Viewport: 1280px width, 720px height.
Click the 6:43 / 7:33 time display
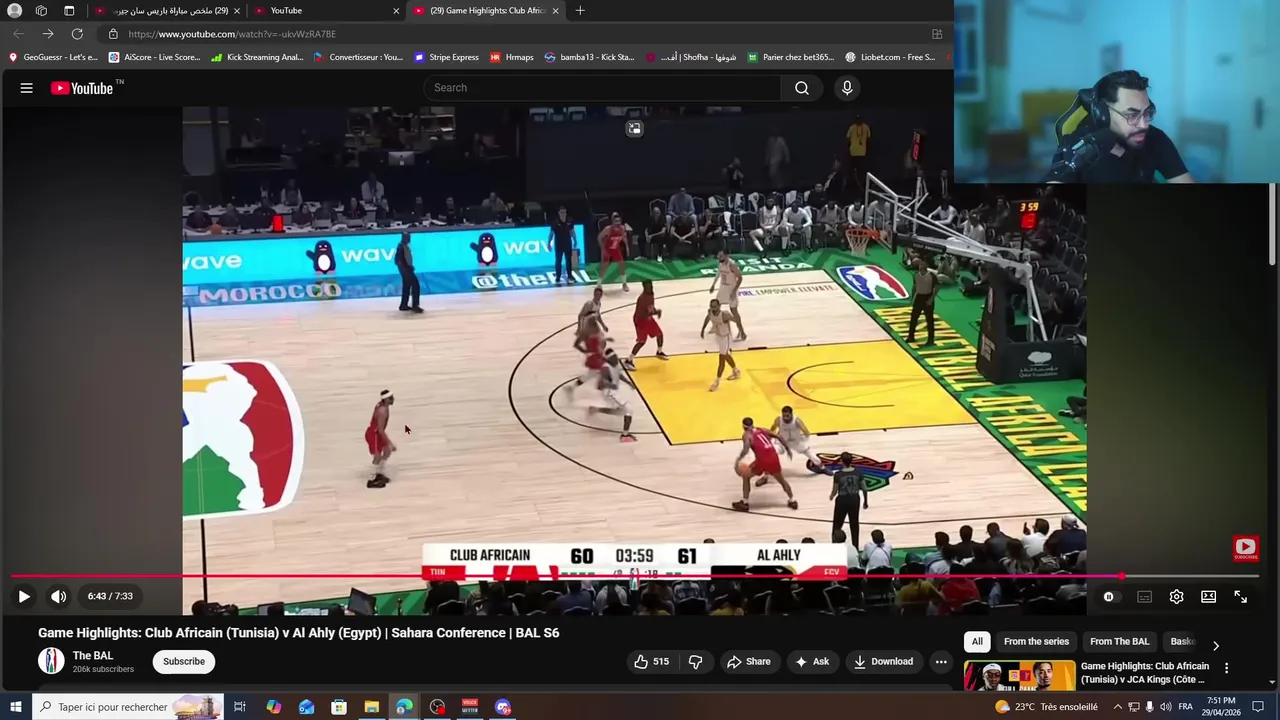[x=110, y=596]
